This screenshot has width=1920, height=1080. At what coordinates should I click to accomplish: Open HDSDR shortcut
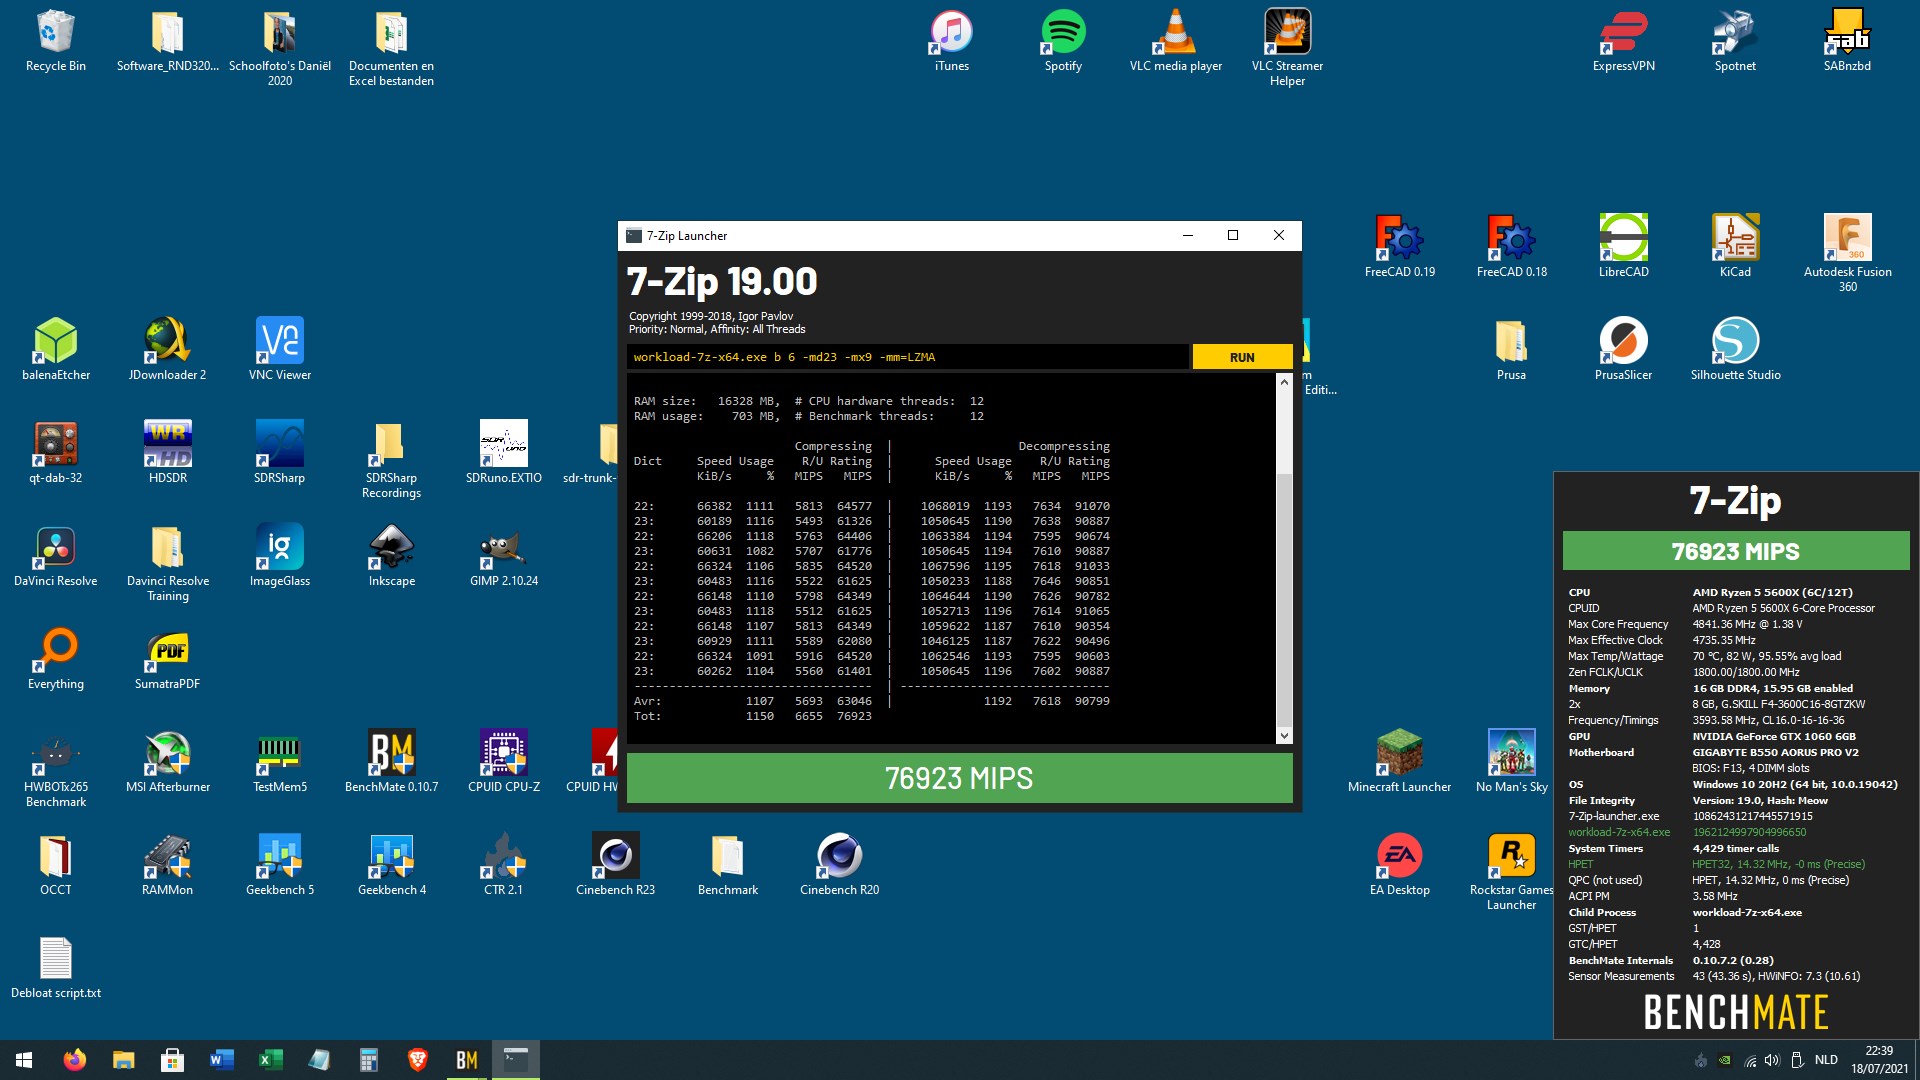click(x=168, y=453)
